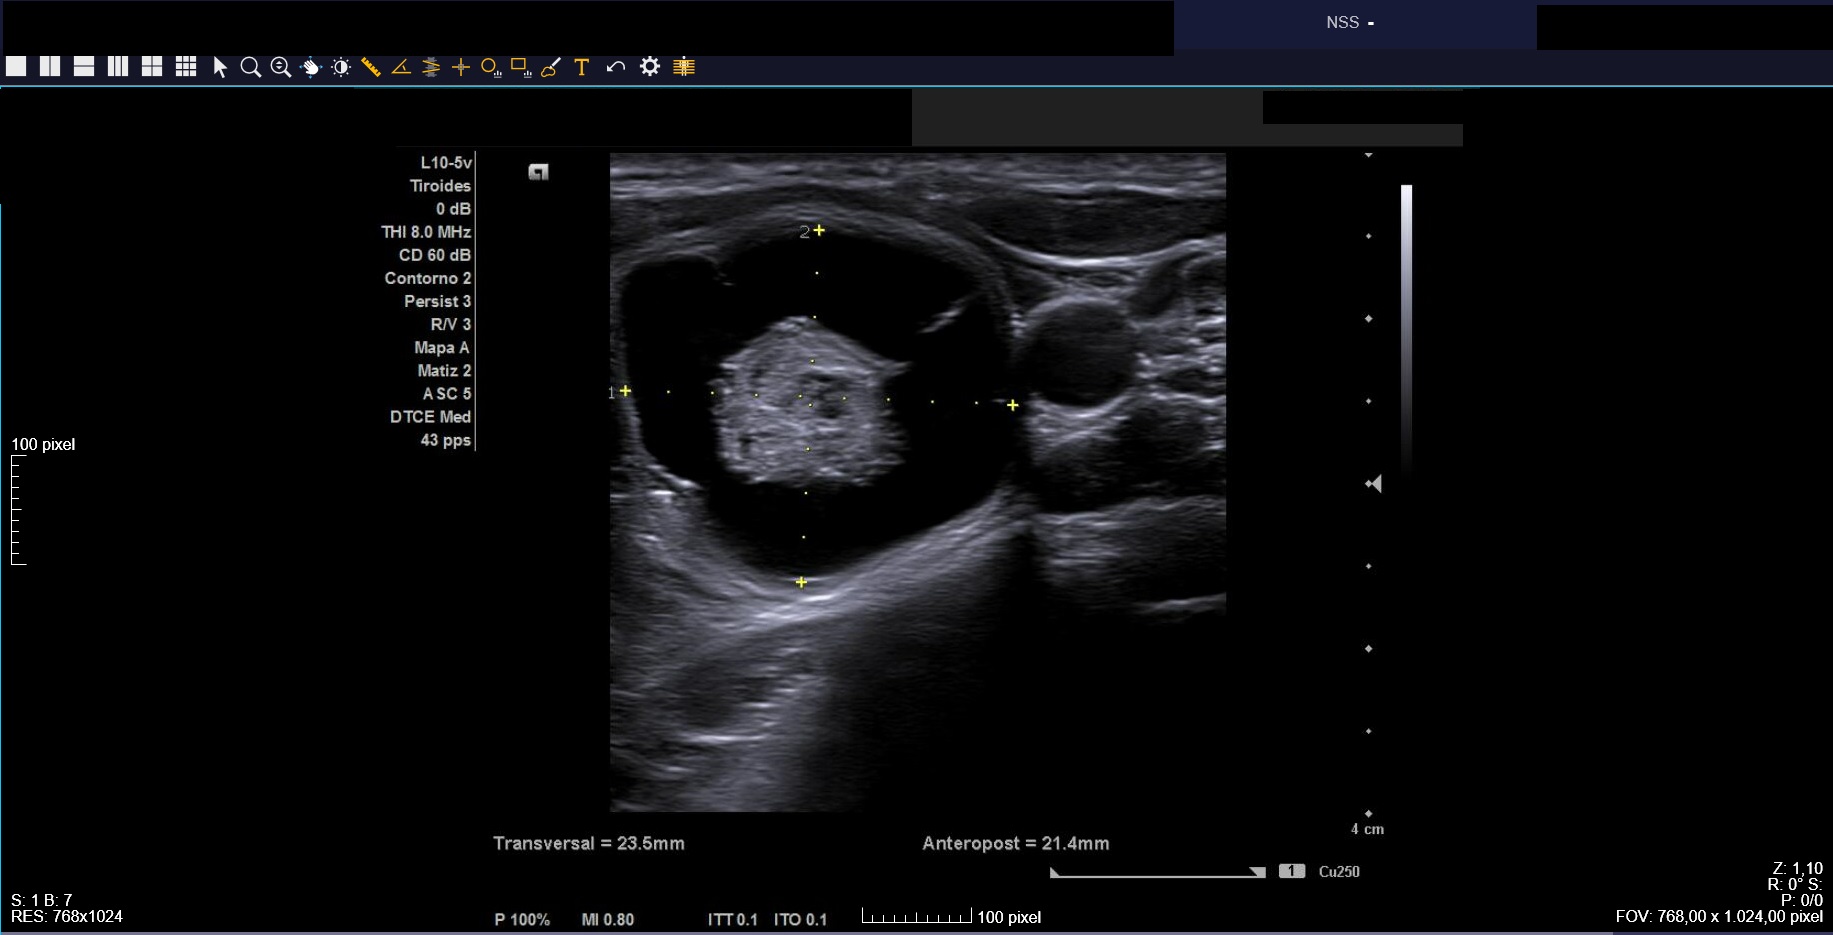The width and height of the screenshot is (1833, 935).
Task: Switch to two vertical columns layout
Action: tap(50, 67)
